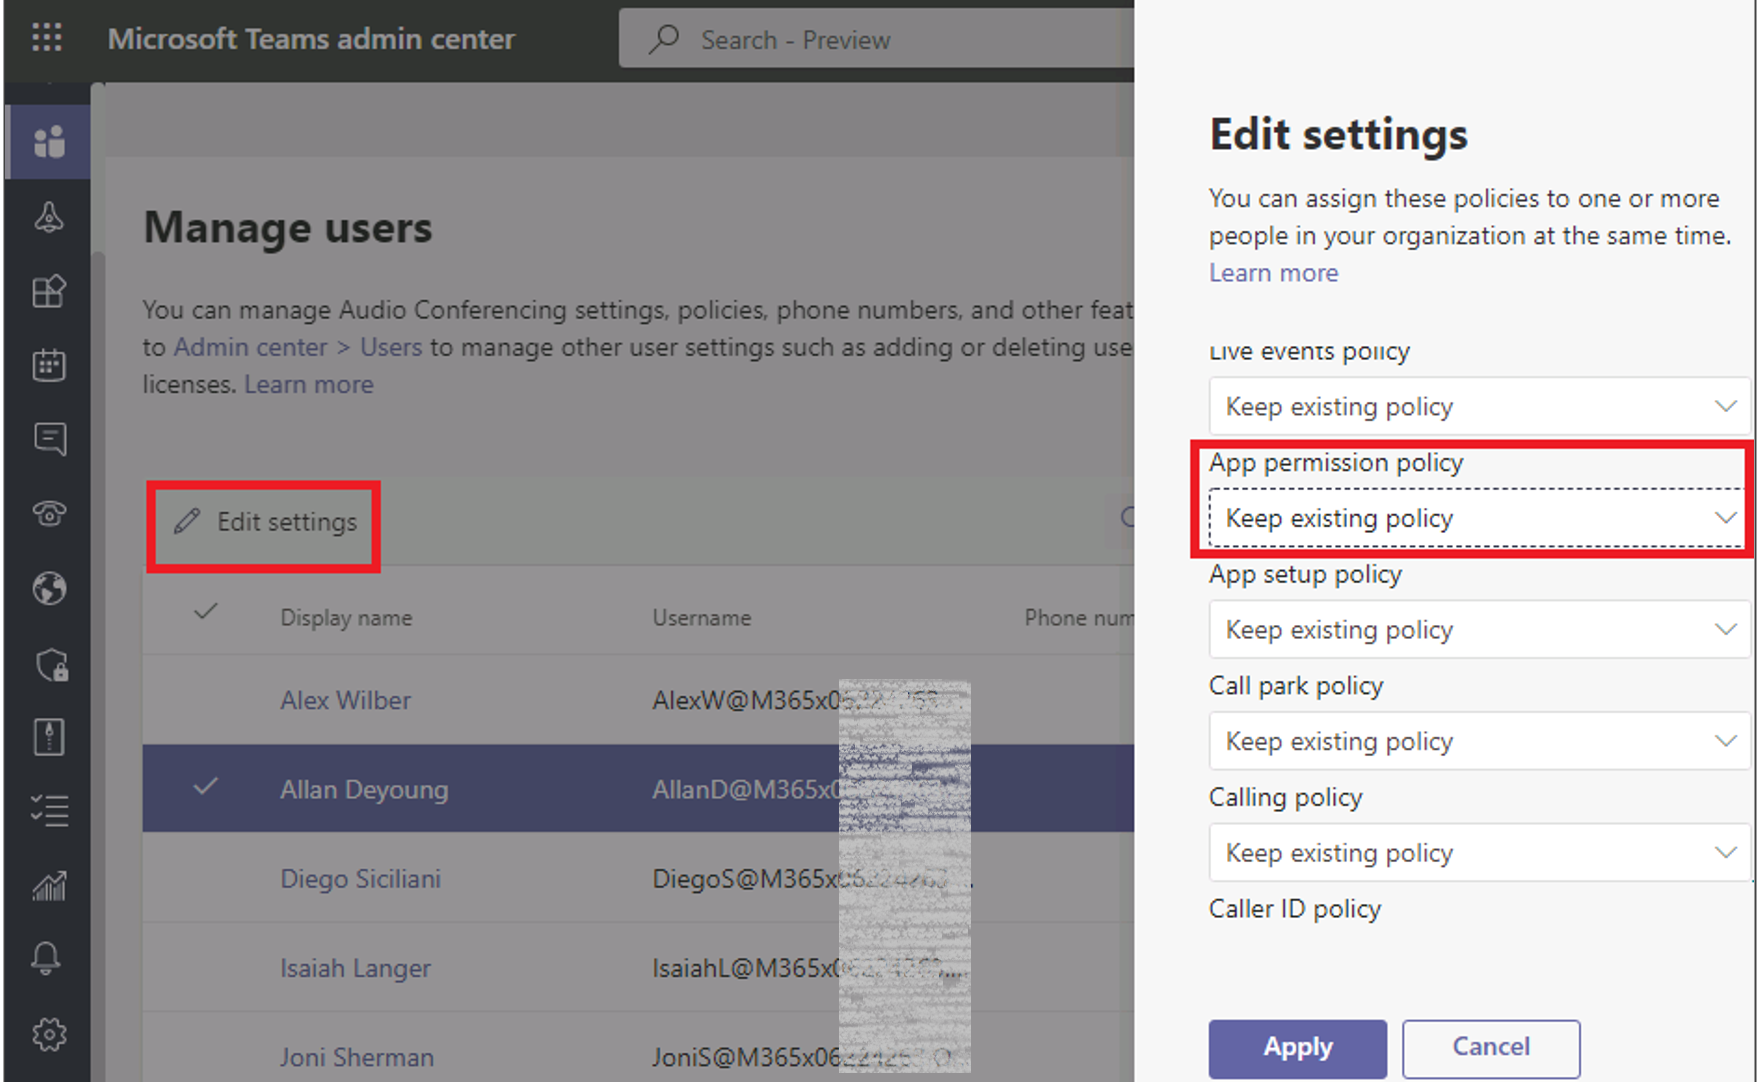Click the Locations globe icon
Viewport: 1758px width, 1082px height.
[48, 589]
